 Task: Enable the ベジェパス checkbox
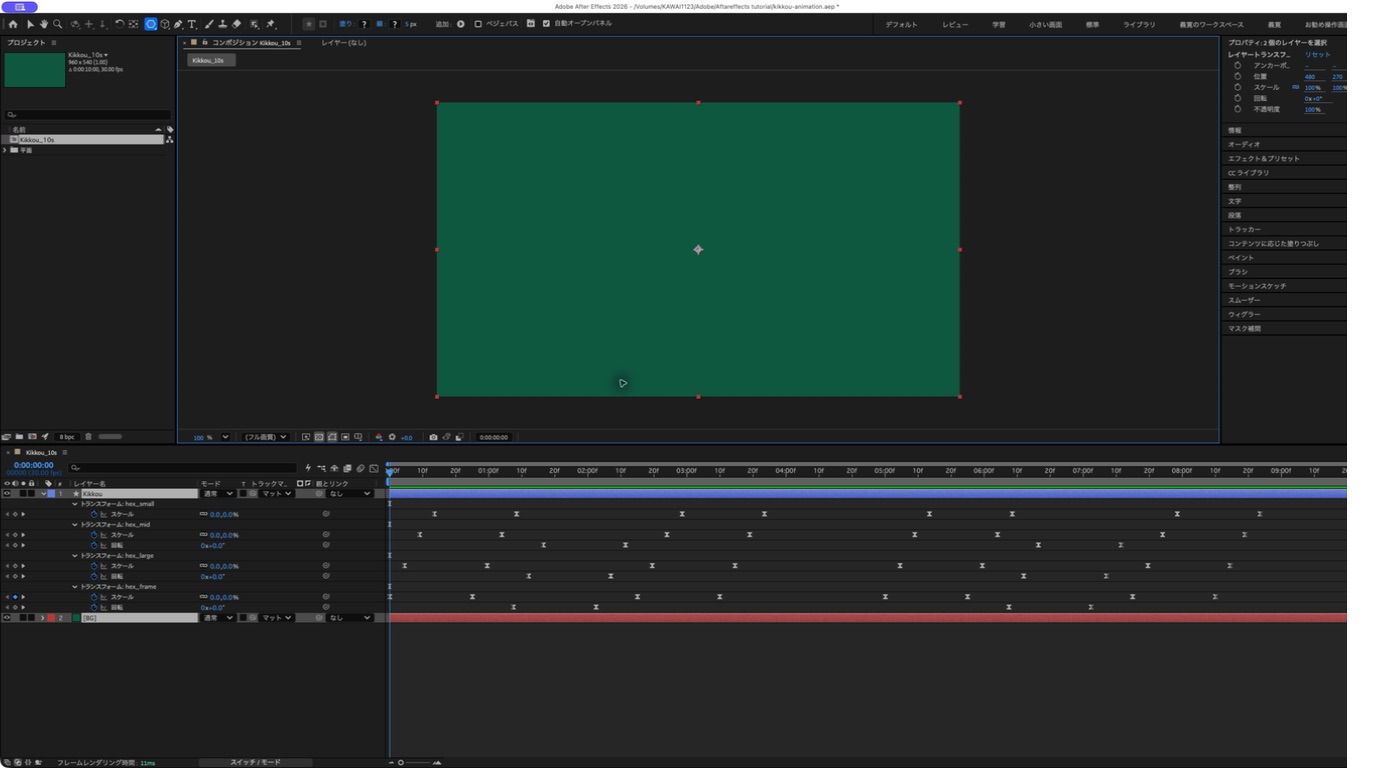click(478, 24)
